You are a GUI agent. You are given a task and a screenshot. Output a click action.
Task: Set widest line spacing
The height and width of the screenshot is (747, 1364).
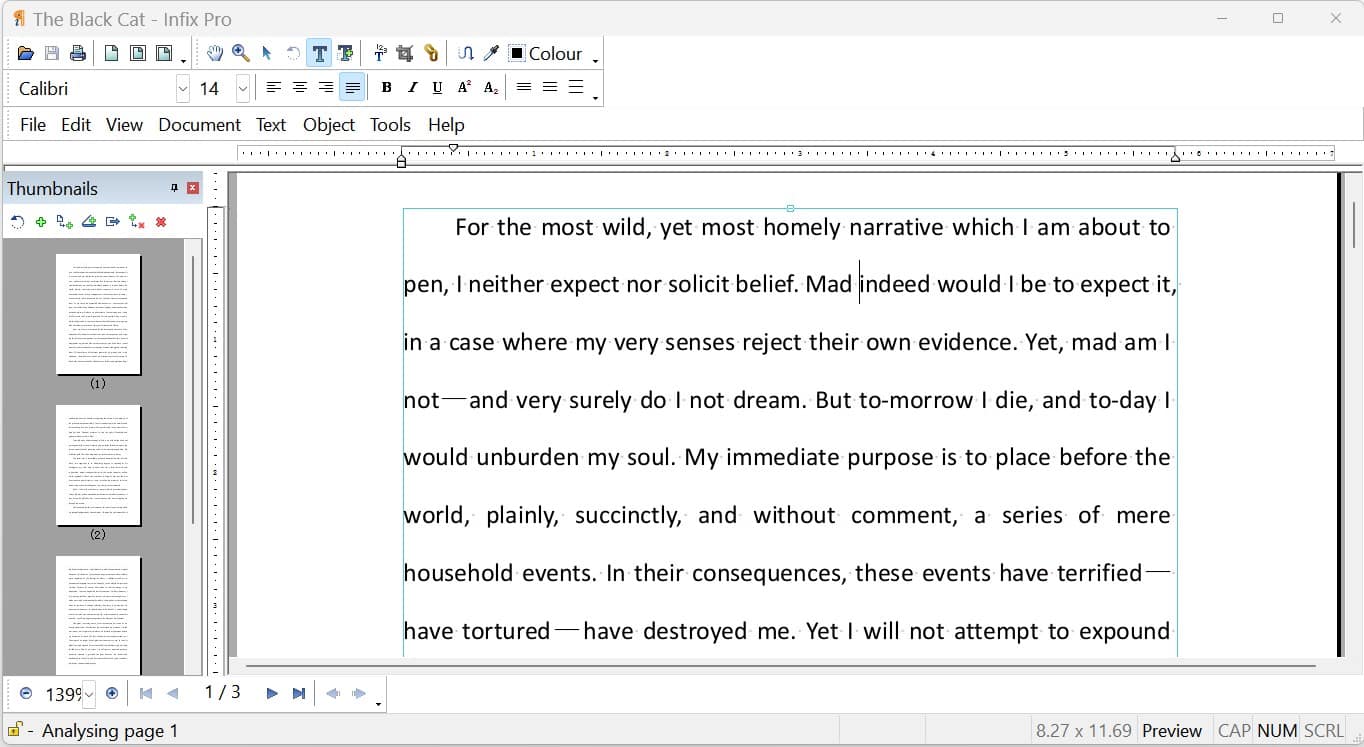pyautogui.click(x=576, y=88)
